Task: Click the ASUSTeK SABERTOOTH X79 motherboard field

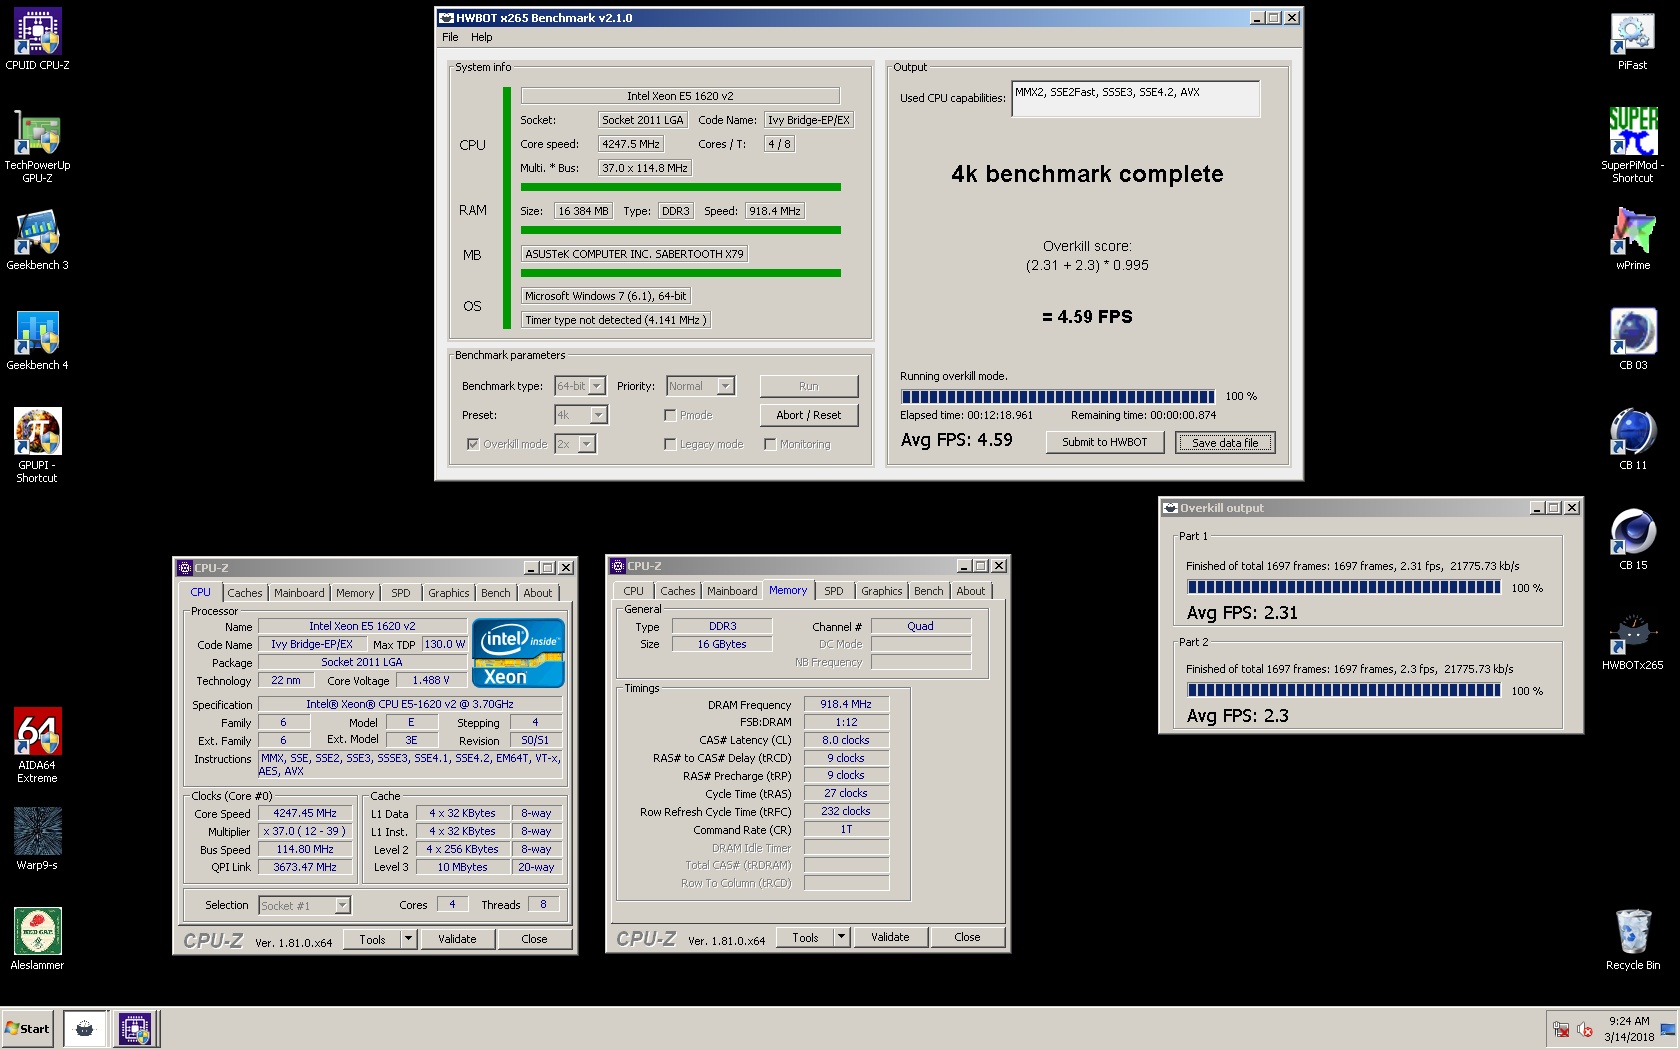Action: [634, 254]
